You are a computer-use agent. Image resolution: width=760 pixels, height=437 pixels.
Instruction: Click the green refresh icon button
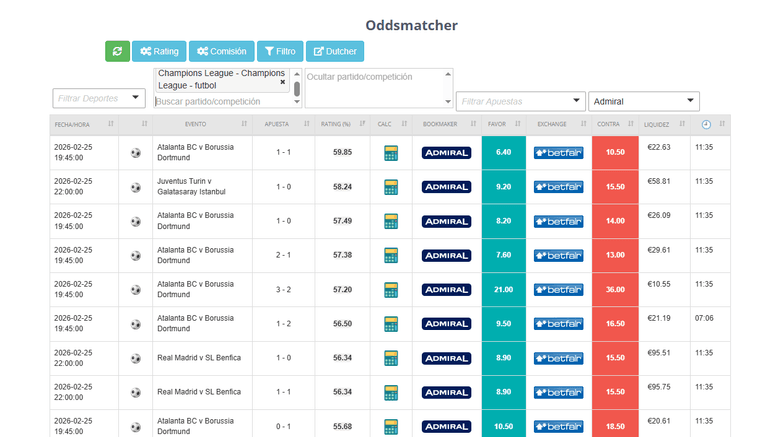pyautogui.click(x=117, y=51)
